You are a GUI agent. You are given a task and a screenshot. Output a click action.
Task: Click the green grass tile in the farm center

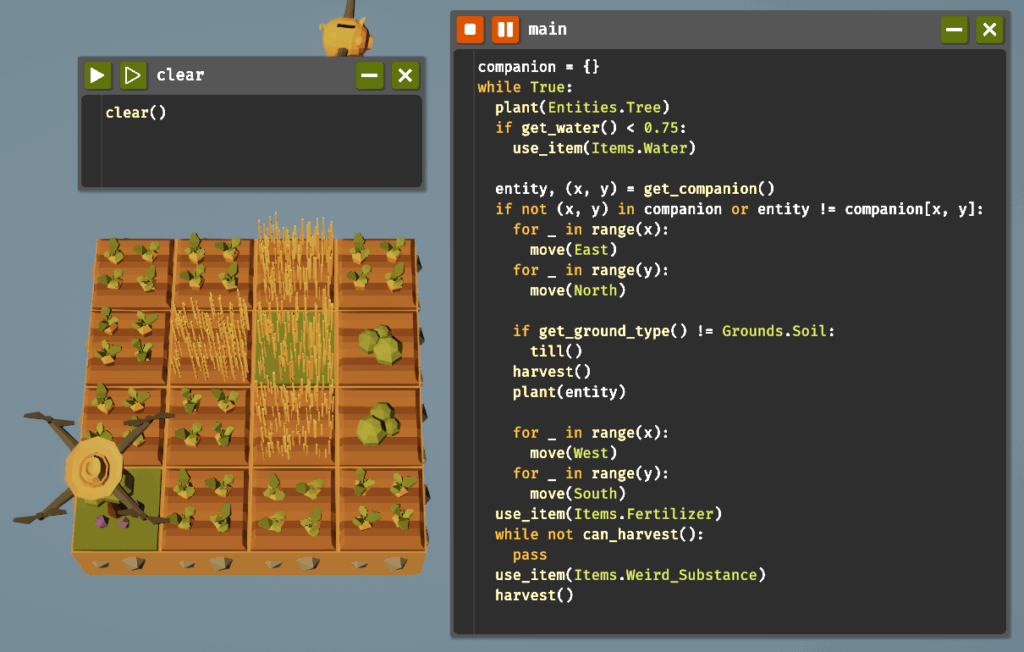[293, 345]
